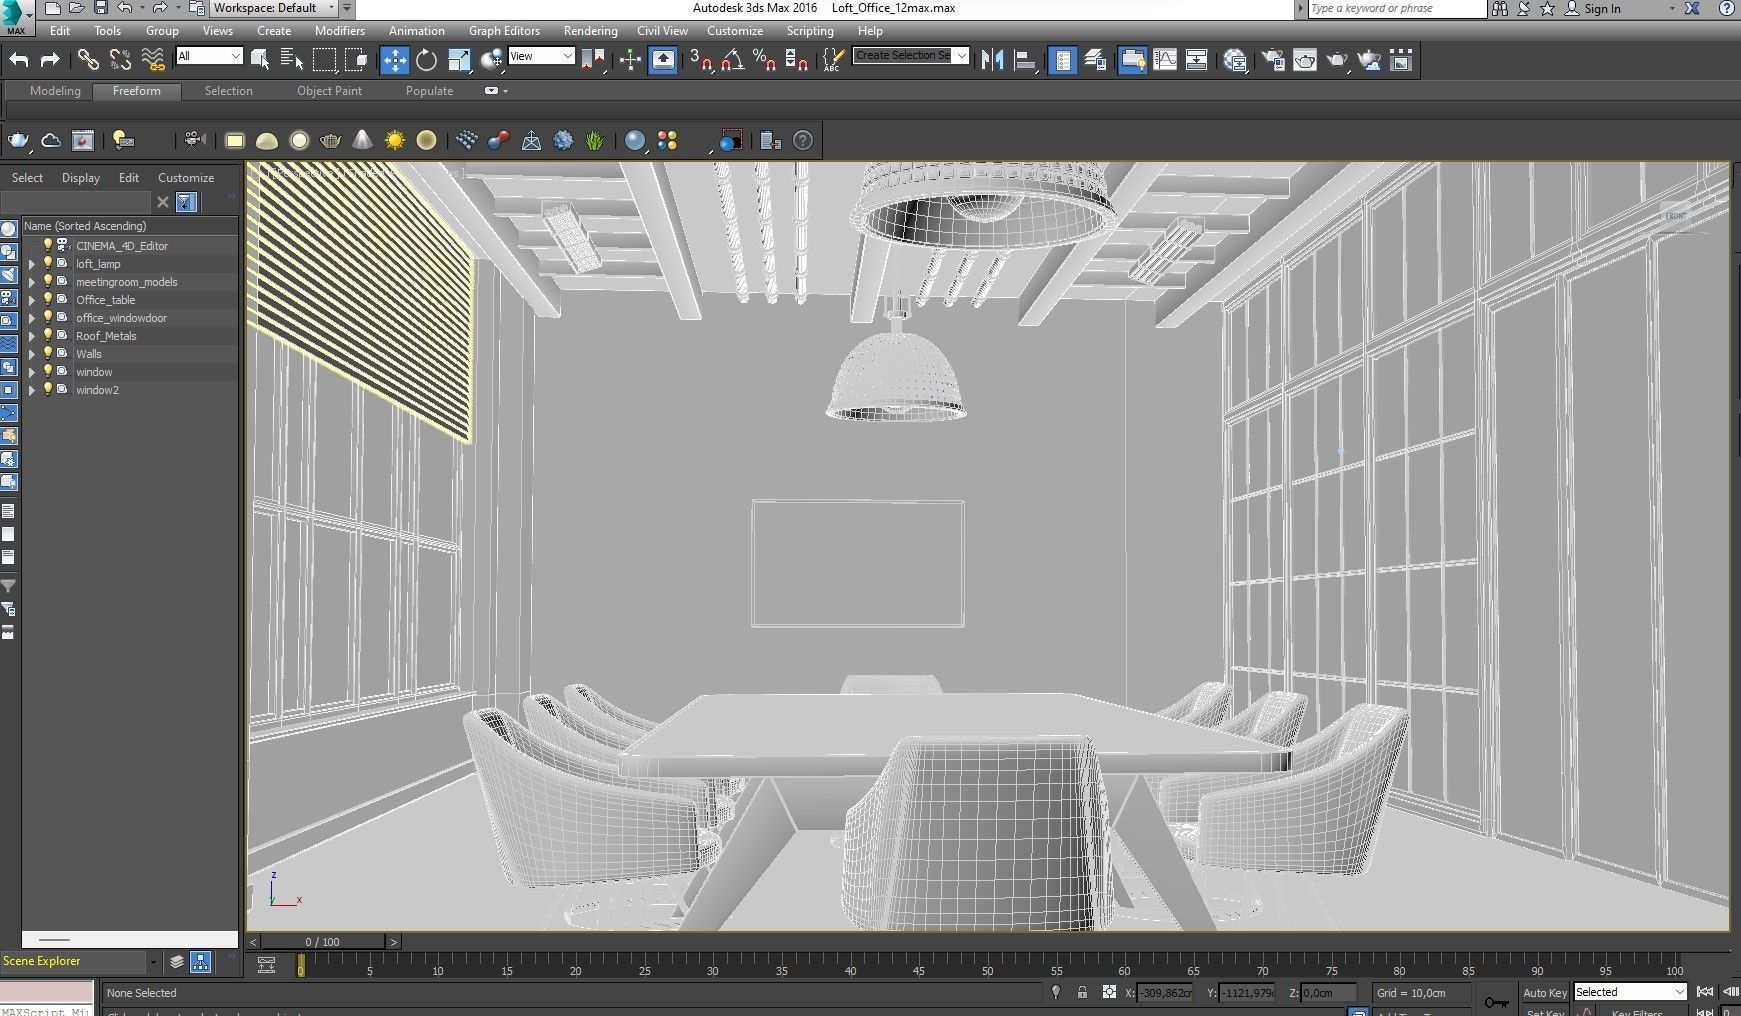Click the Sign In link
Screen dimensions: 1741x1016
click(1602, 9)
